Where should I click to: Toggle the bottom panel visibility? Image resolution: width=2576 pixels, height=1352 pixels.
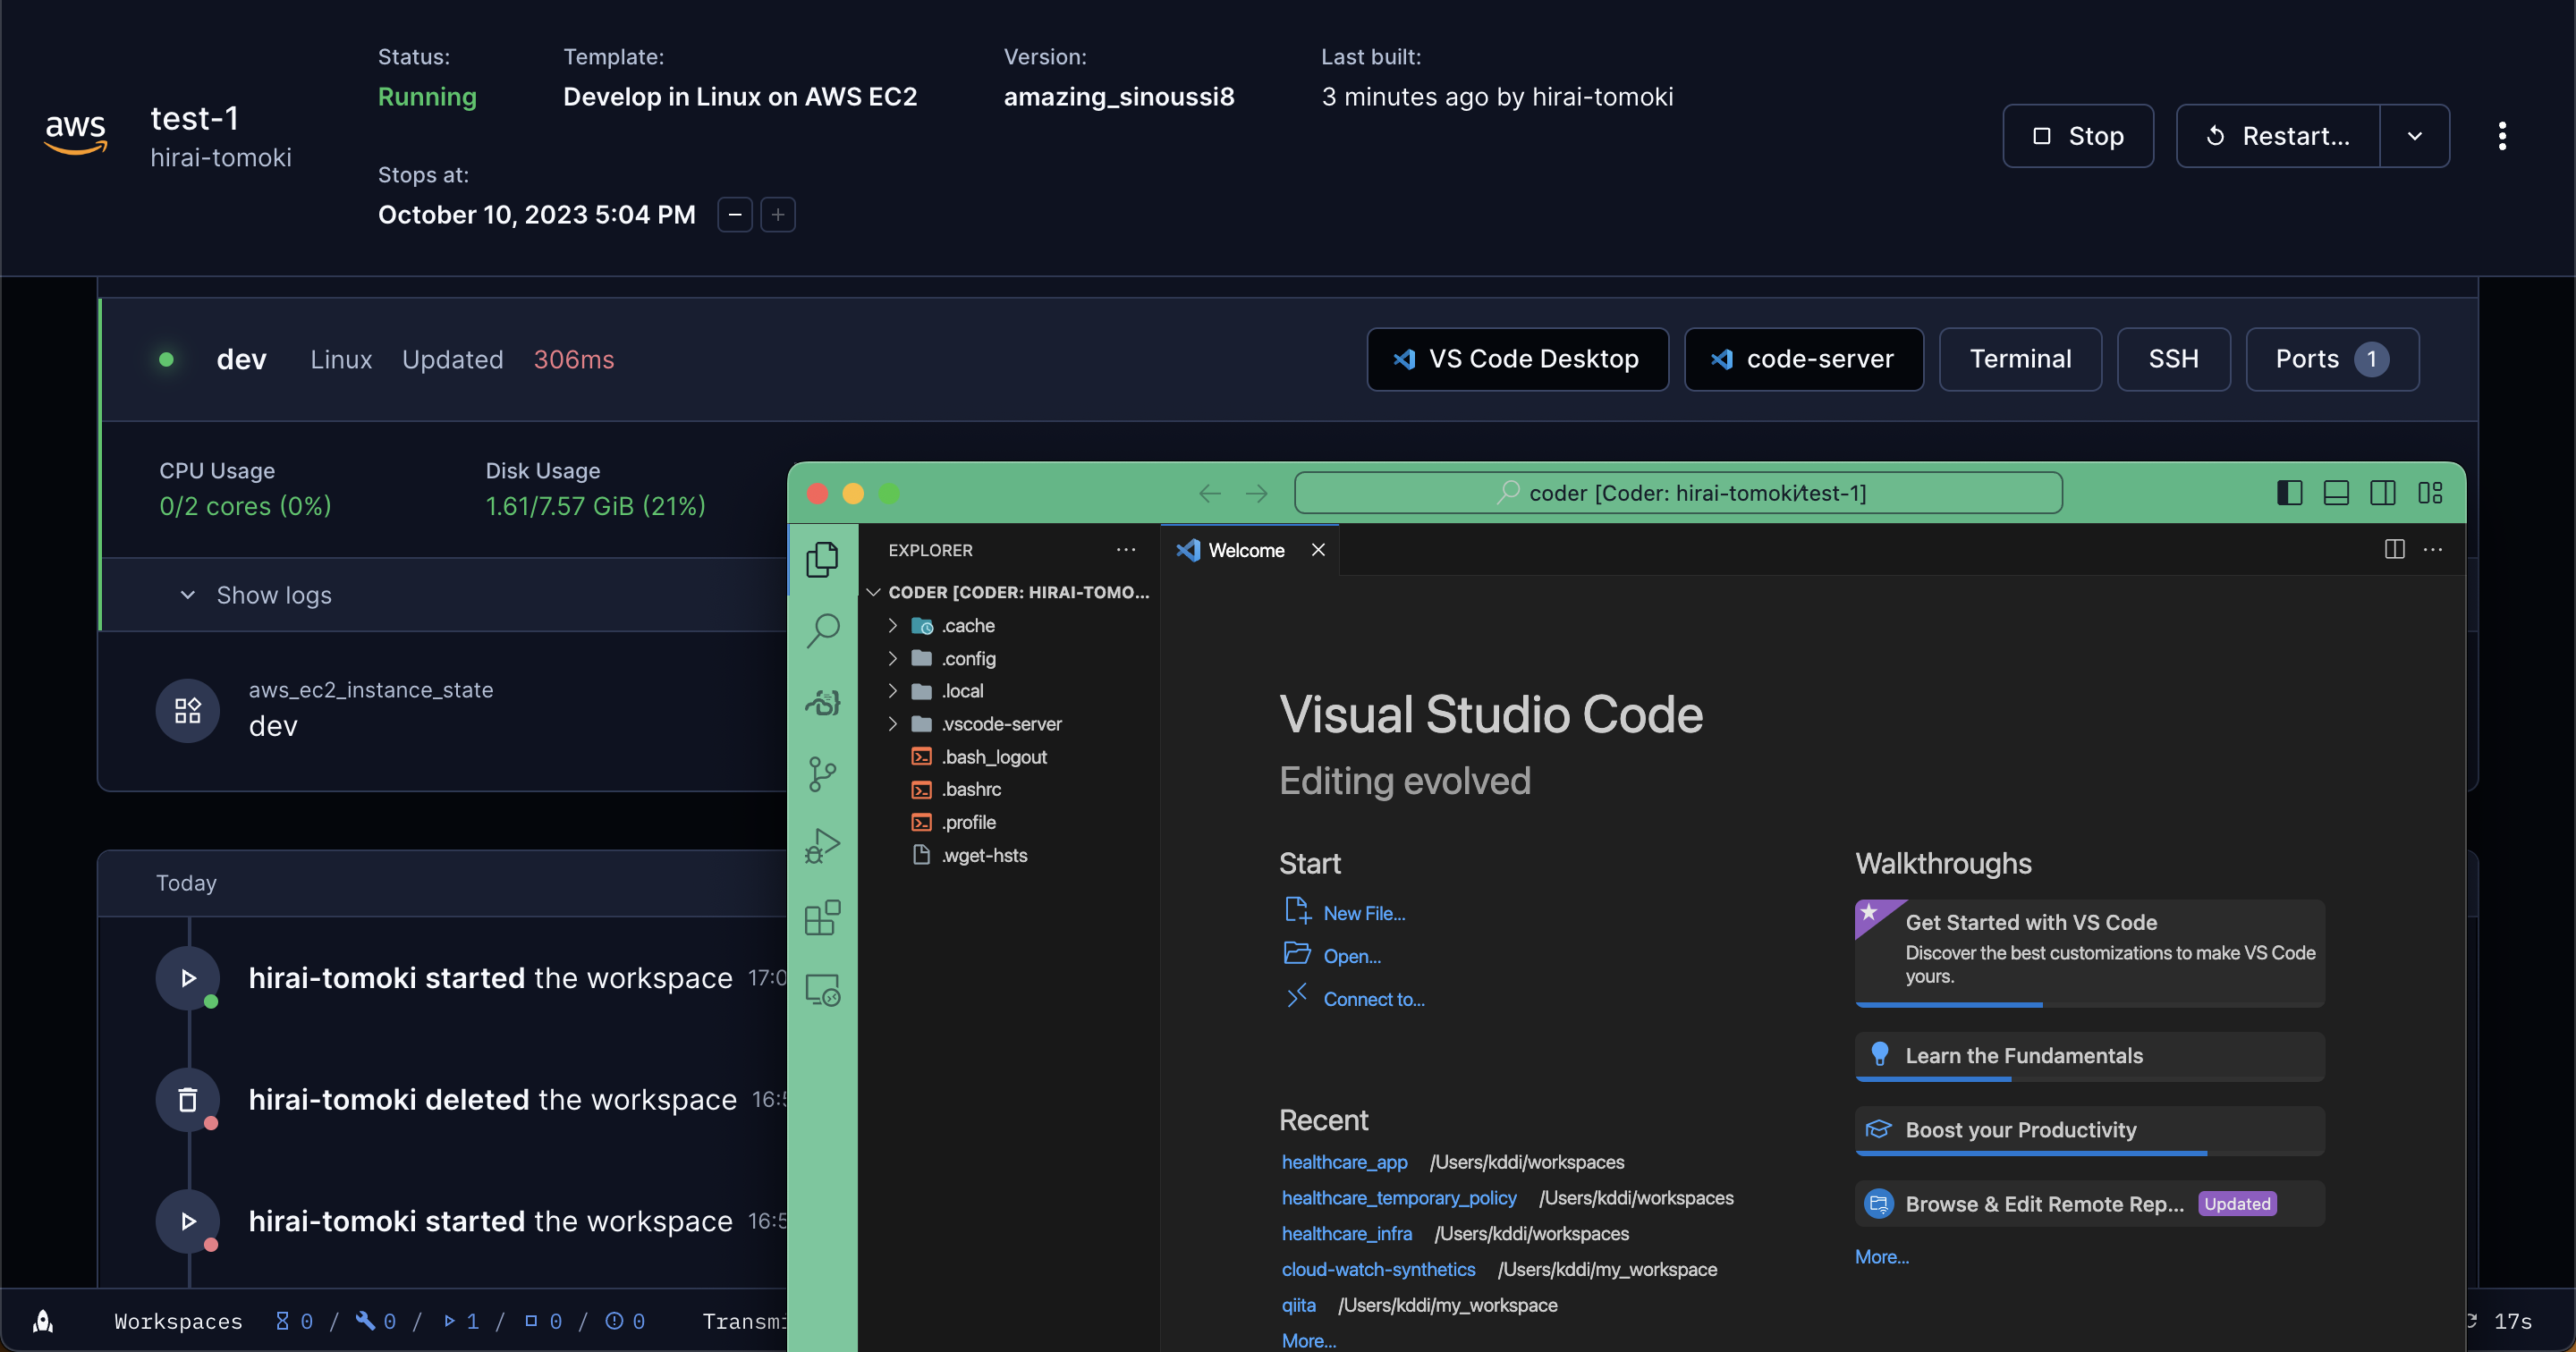[2336, 492]
